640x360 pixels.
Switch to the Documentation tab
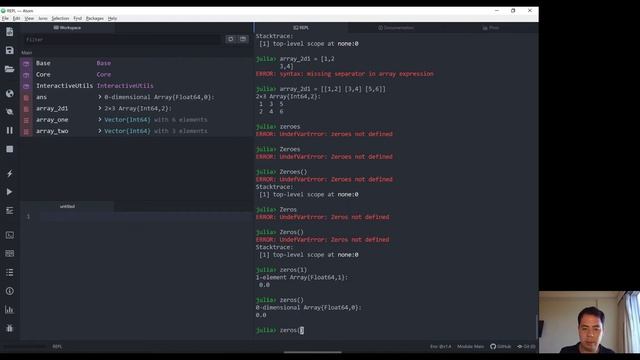(x=396, y=28)
